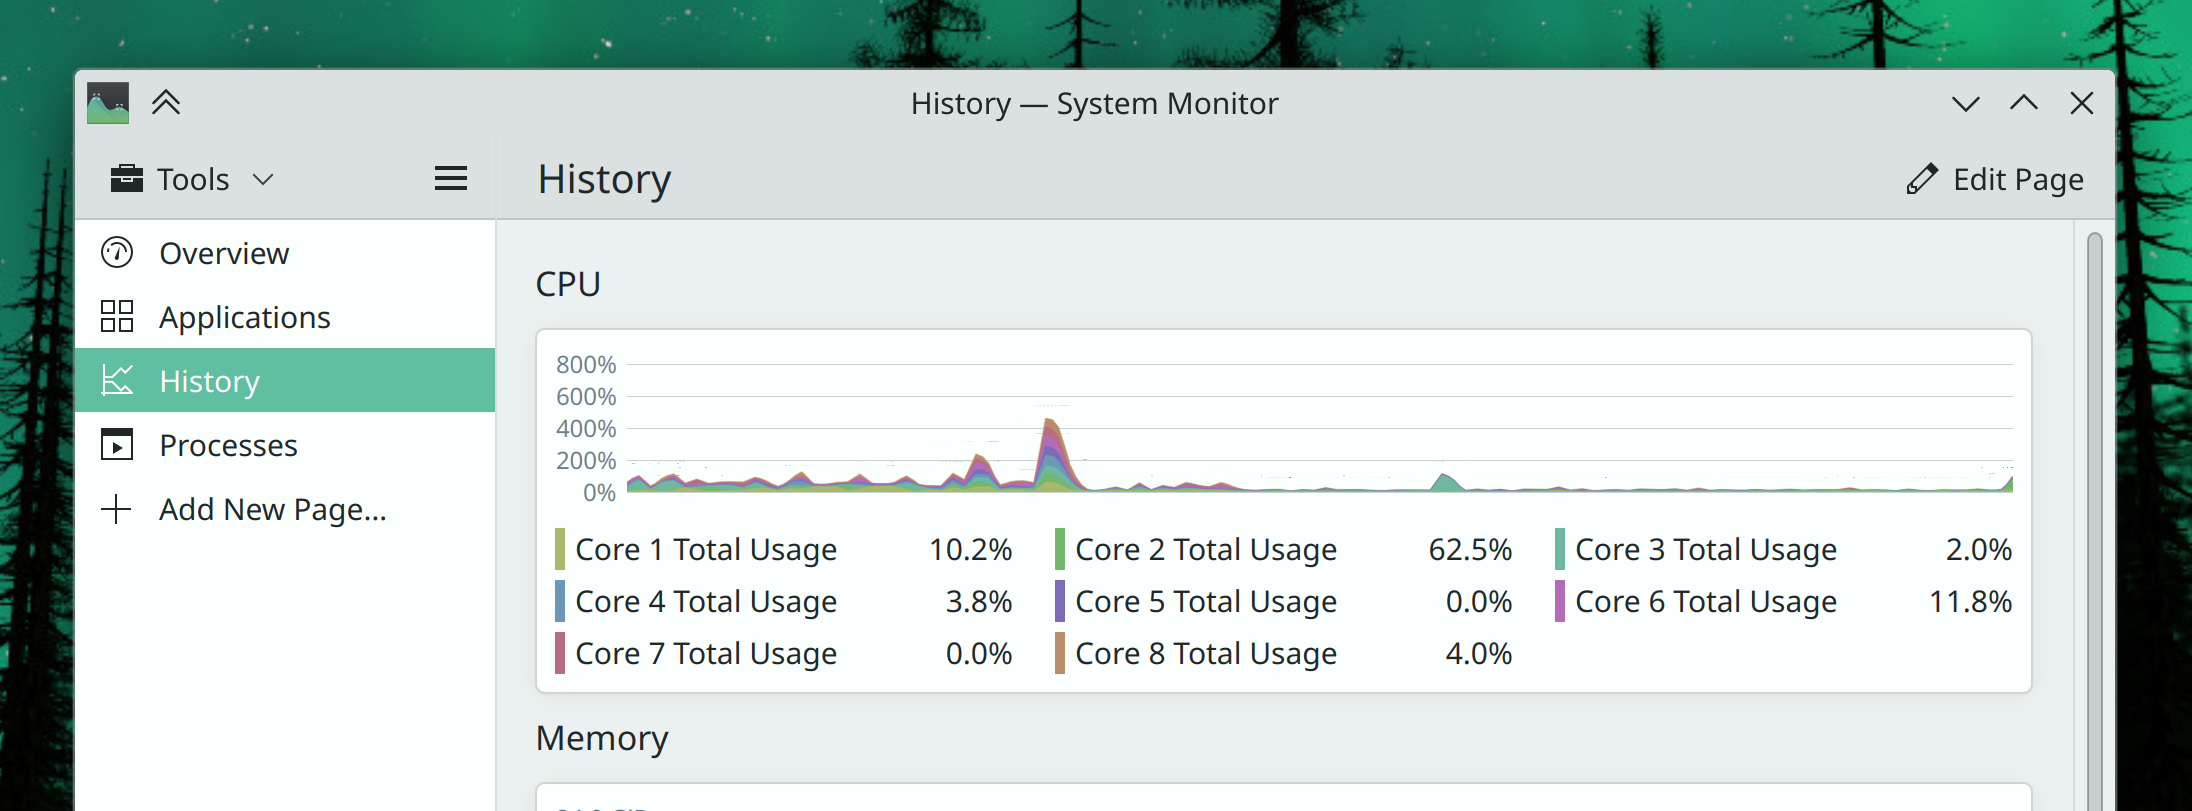The image size is (2192, 811).
Task: Click the briefcase Tools icon
Action: (127, 179)
